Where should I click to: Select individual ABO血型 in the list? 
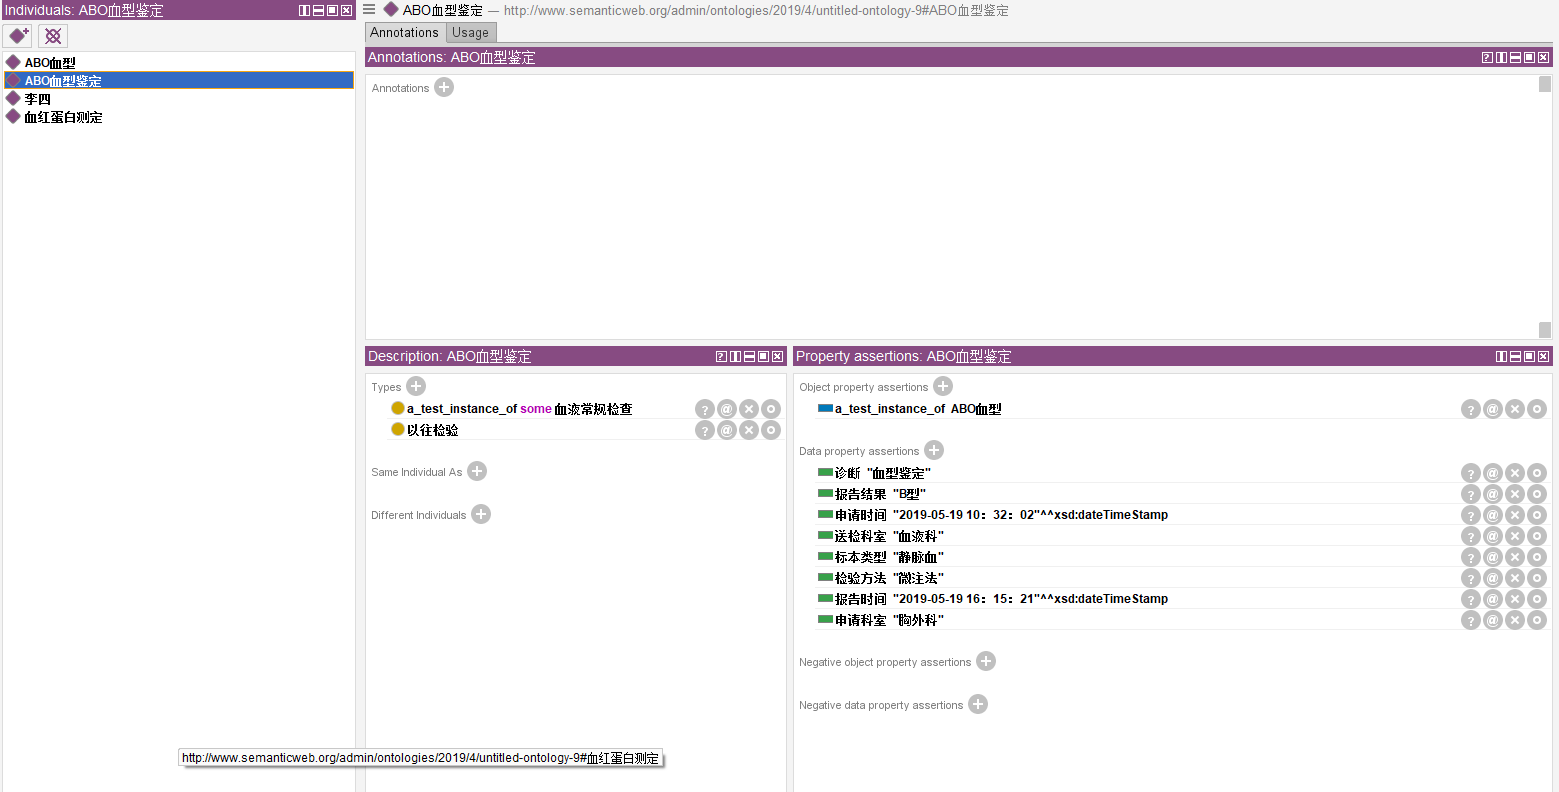pyautogui.click(x=50, y=62)
